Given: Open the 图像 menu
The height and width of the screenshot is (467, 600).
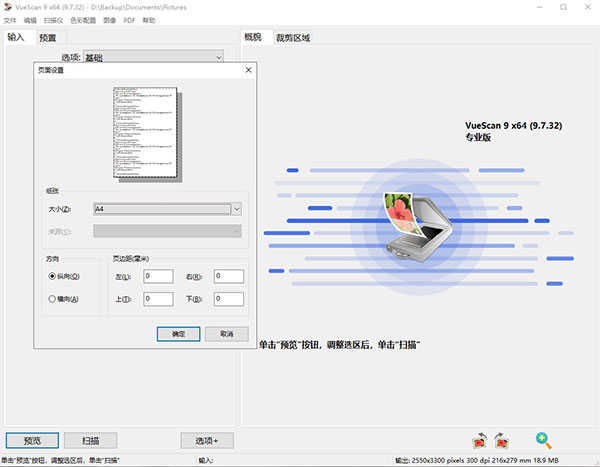Looking at the screenshot, I should click(109, 20).
